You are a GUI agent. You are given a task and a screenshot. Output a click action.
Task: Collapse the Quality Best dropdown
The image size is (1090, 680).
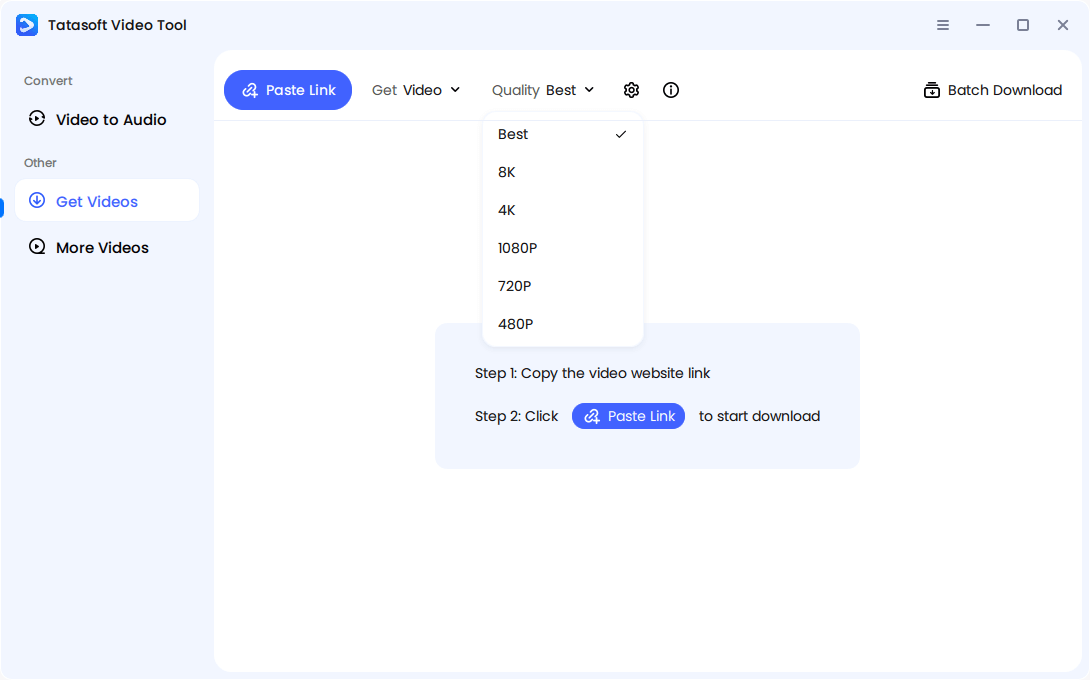point(543,90)
